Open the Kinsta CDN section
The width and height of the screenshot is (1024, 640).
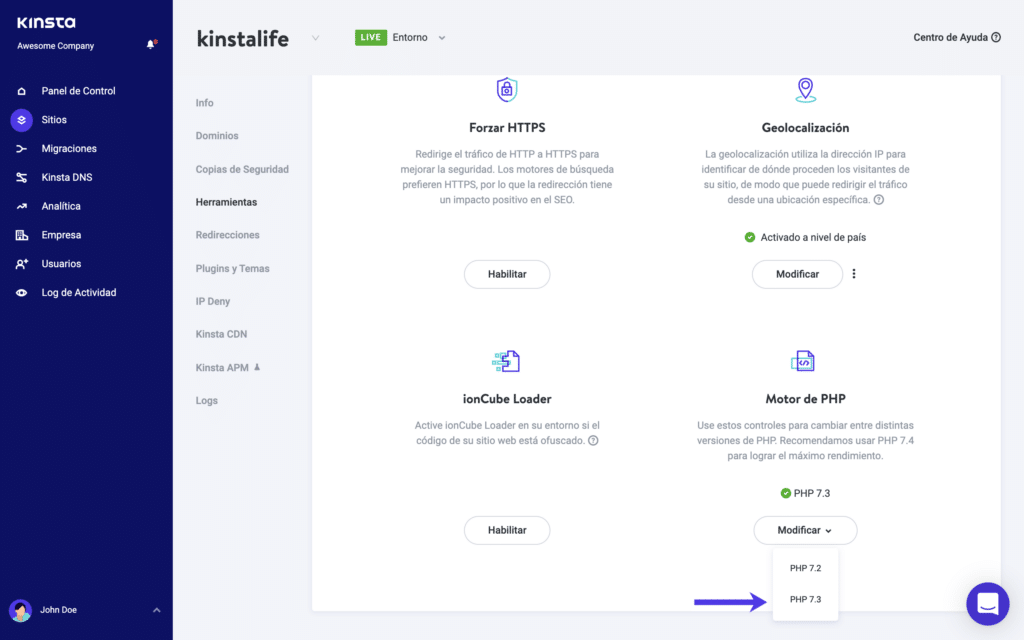[x=222, y=334]
